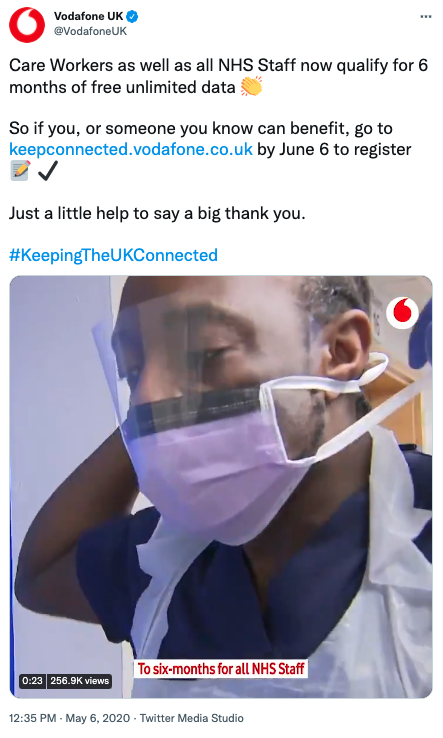Click the 'Just a little help' sentence
The image size is (443, 738).
click(x=157, y=214)
